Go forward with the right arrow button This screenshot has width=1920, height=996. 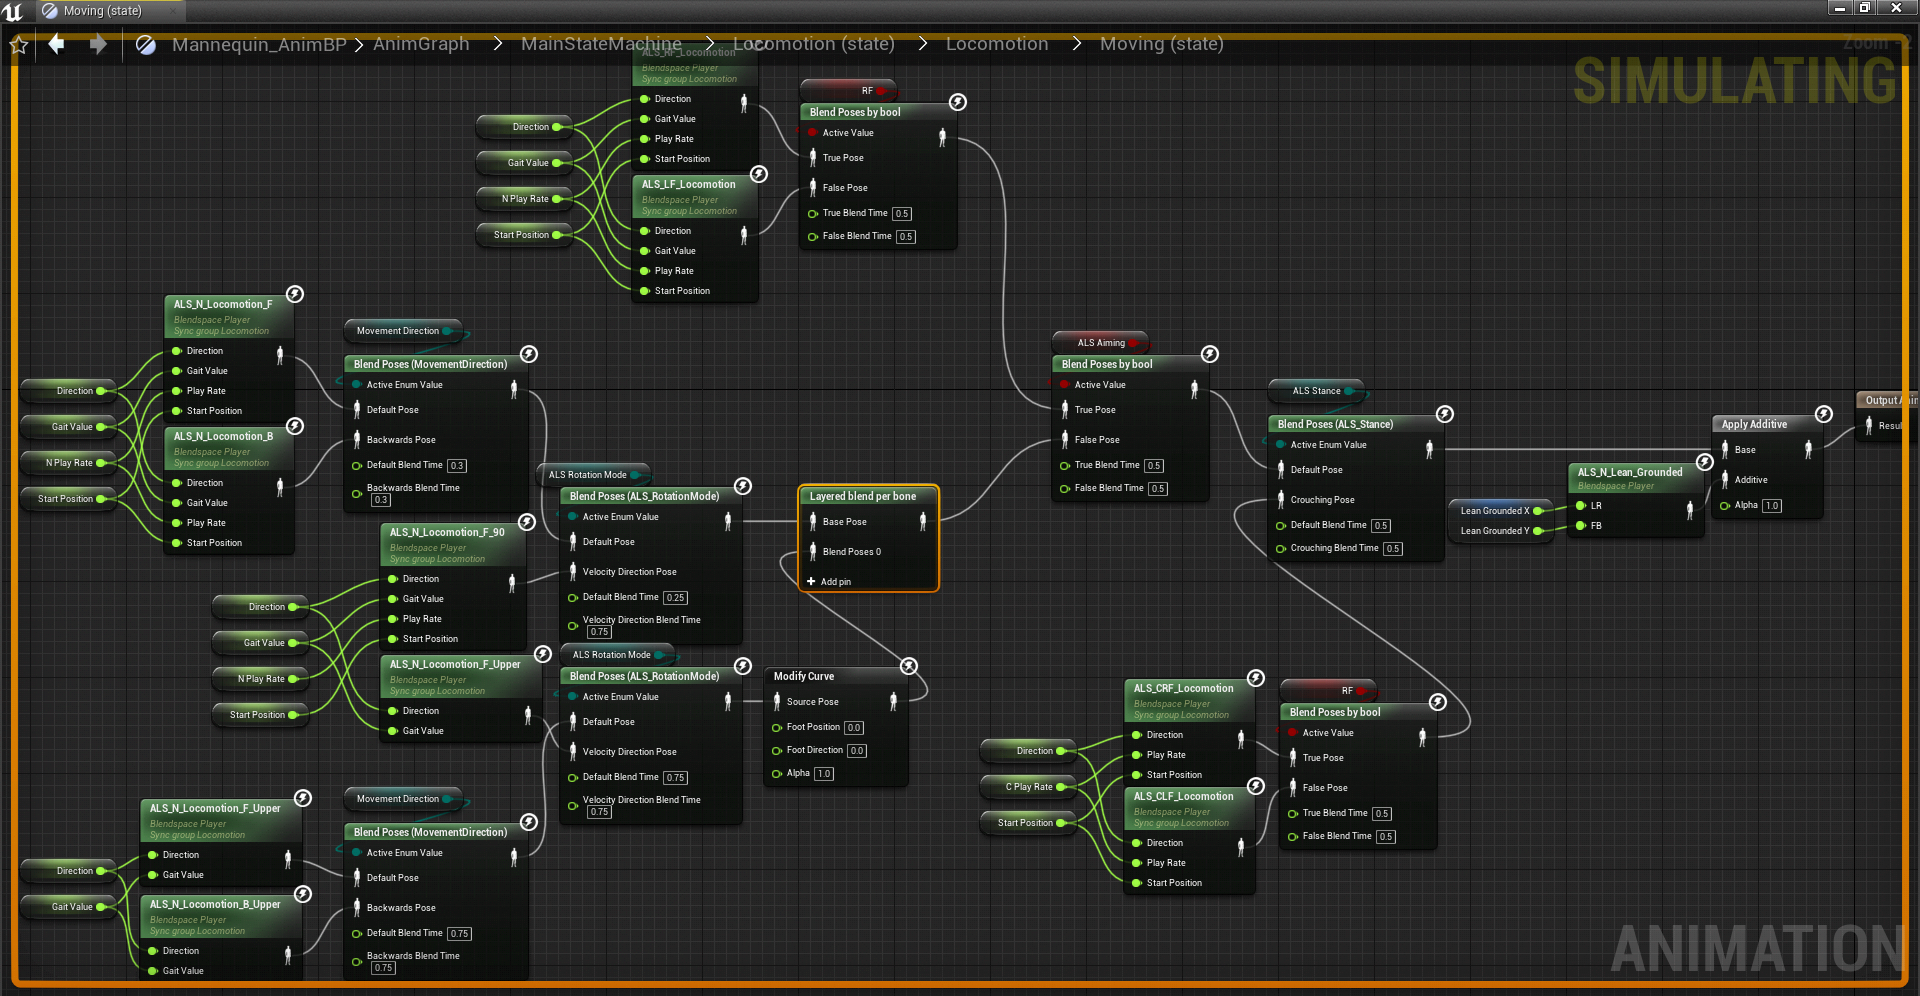[x=97, y=44]
